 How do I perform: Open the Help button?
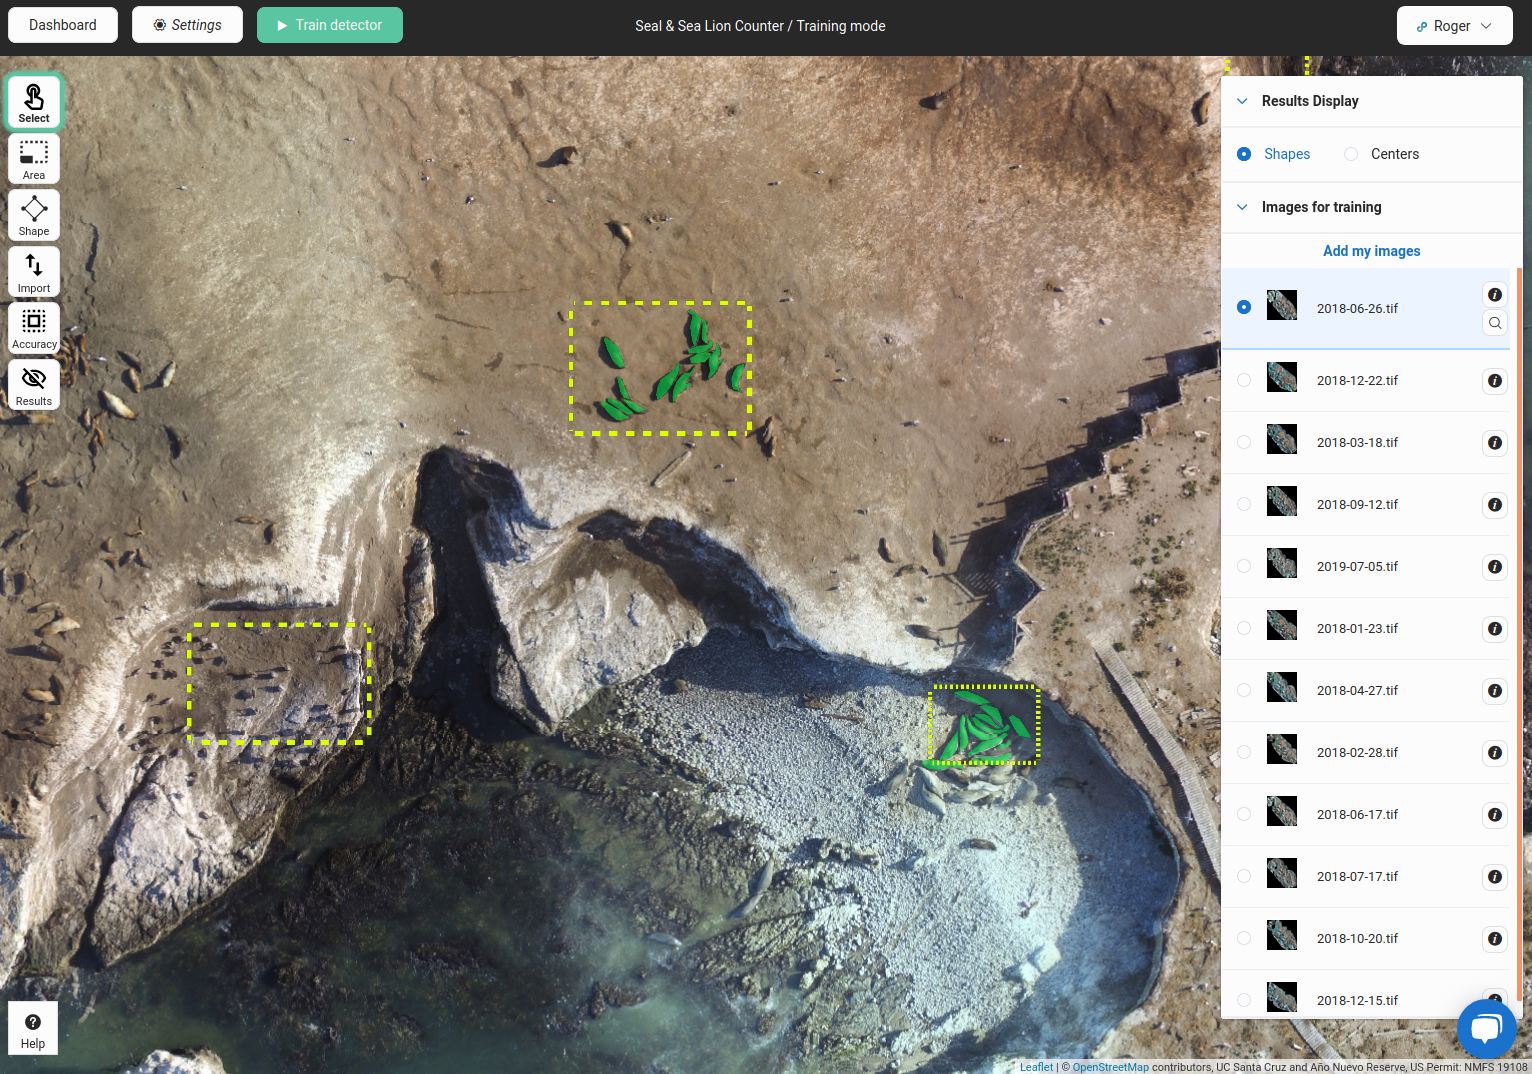click(33, 1028)
